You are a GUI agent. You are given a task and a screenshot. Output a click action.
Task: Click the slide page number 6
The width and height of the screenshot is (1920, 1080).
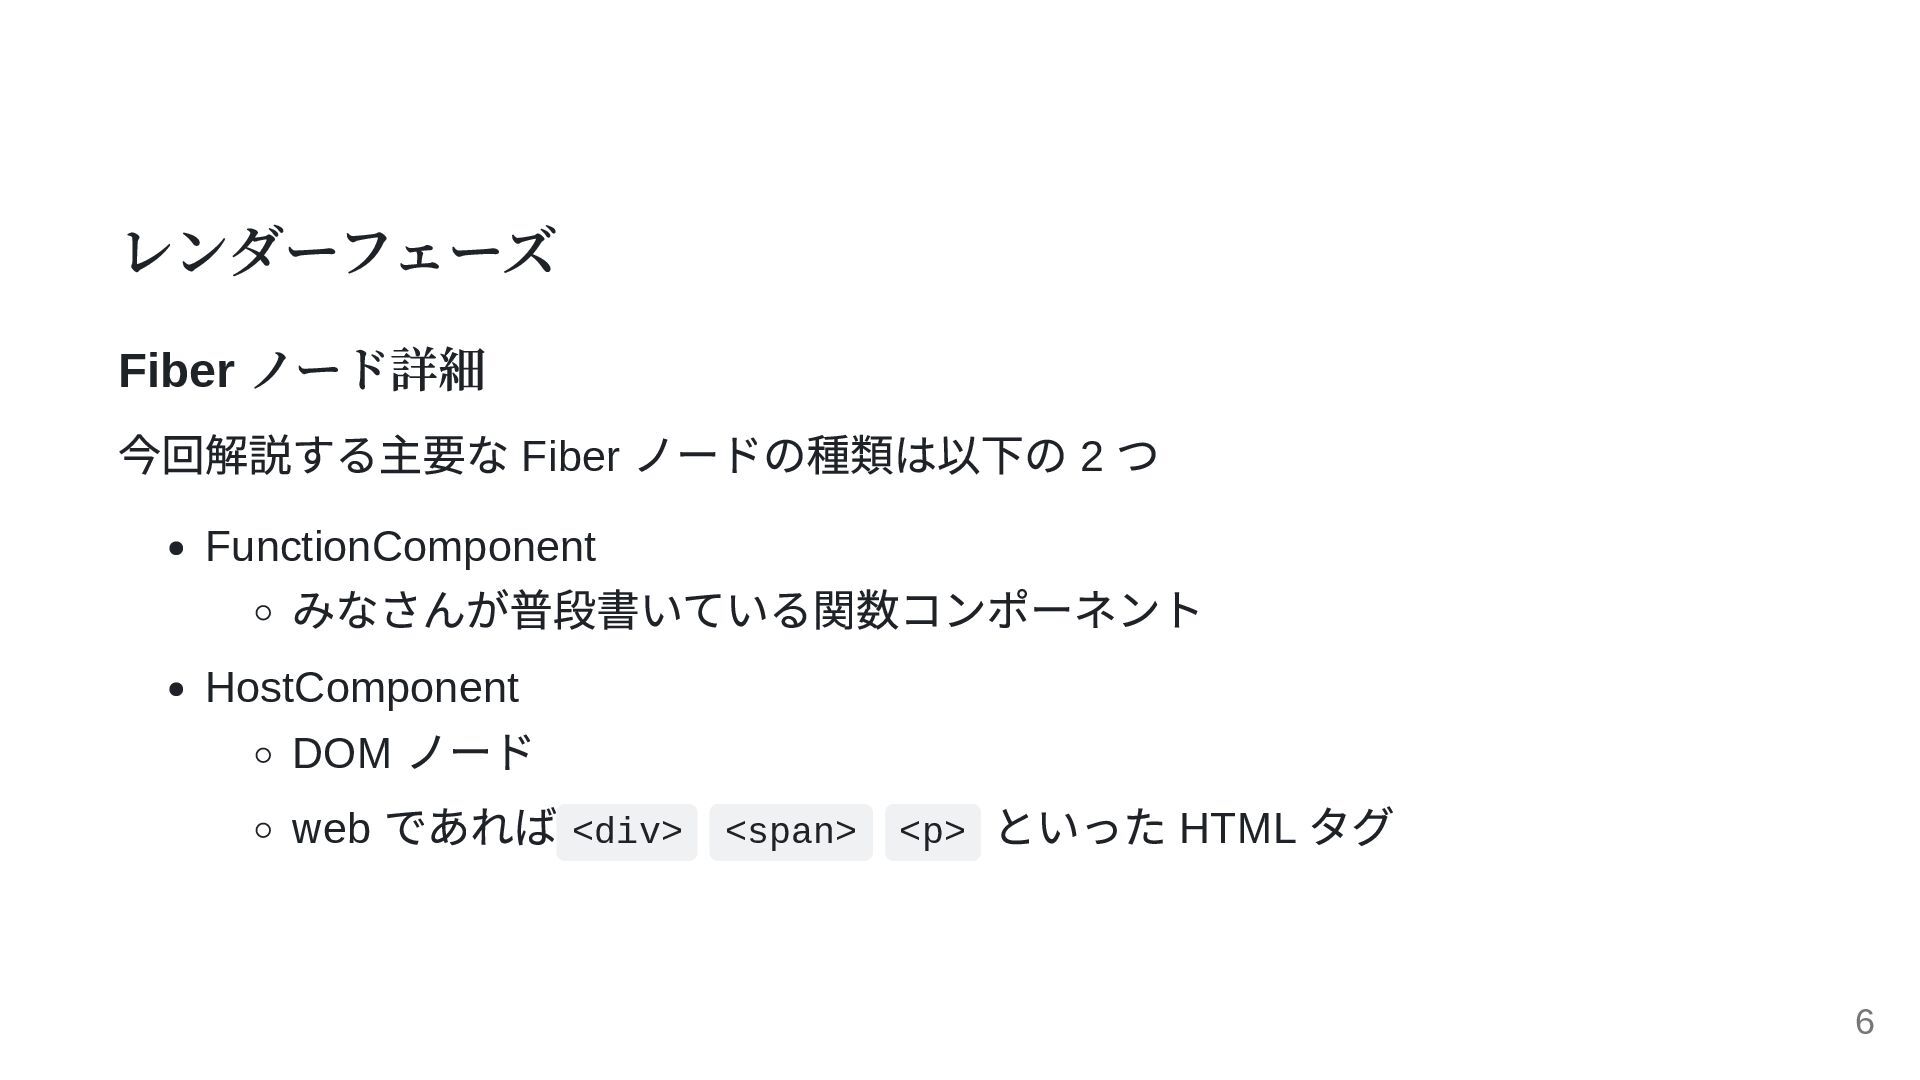pyautogui.click(x=1864, y=1022)
